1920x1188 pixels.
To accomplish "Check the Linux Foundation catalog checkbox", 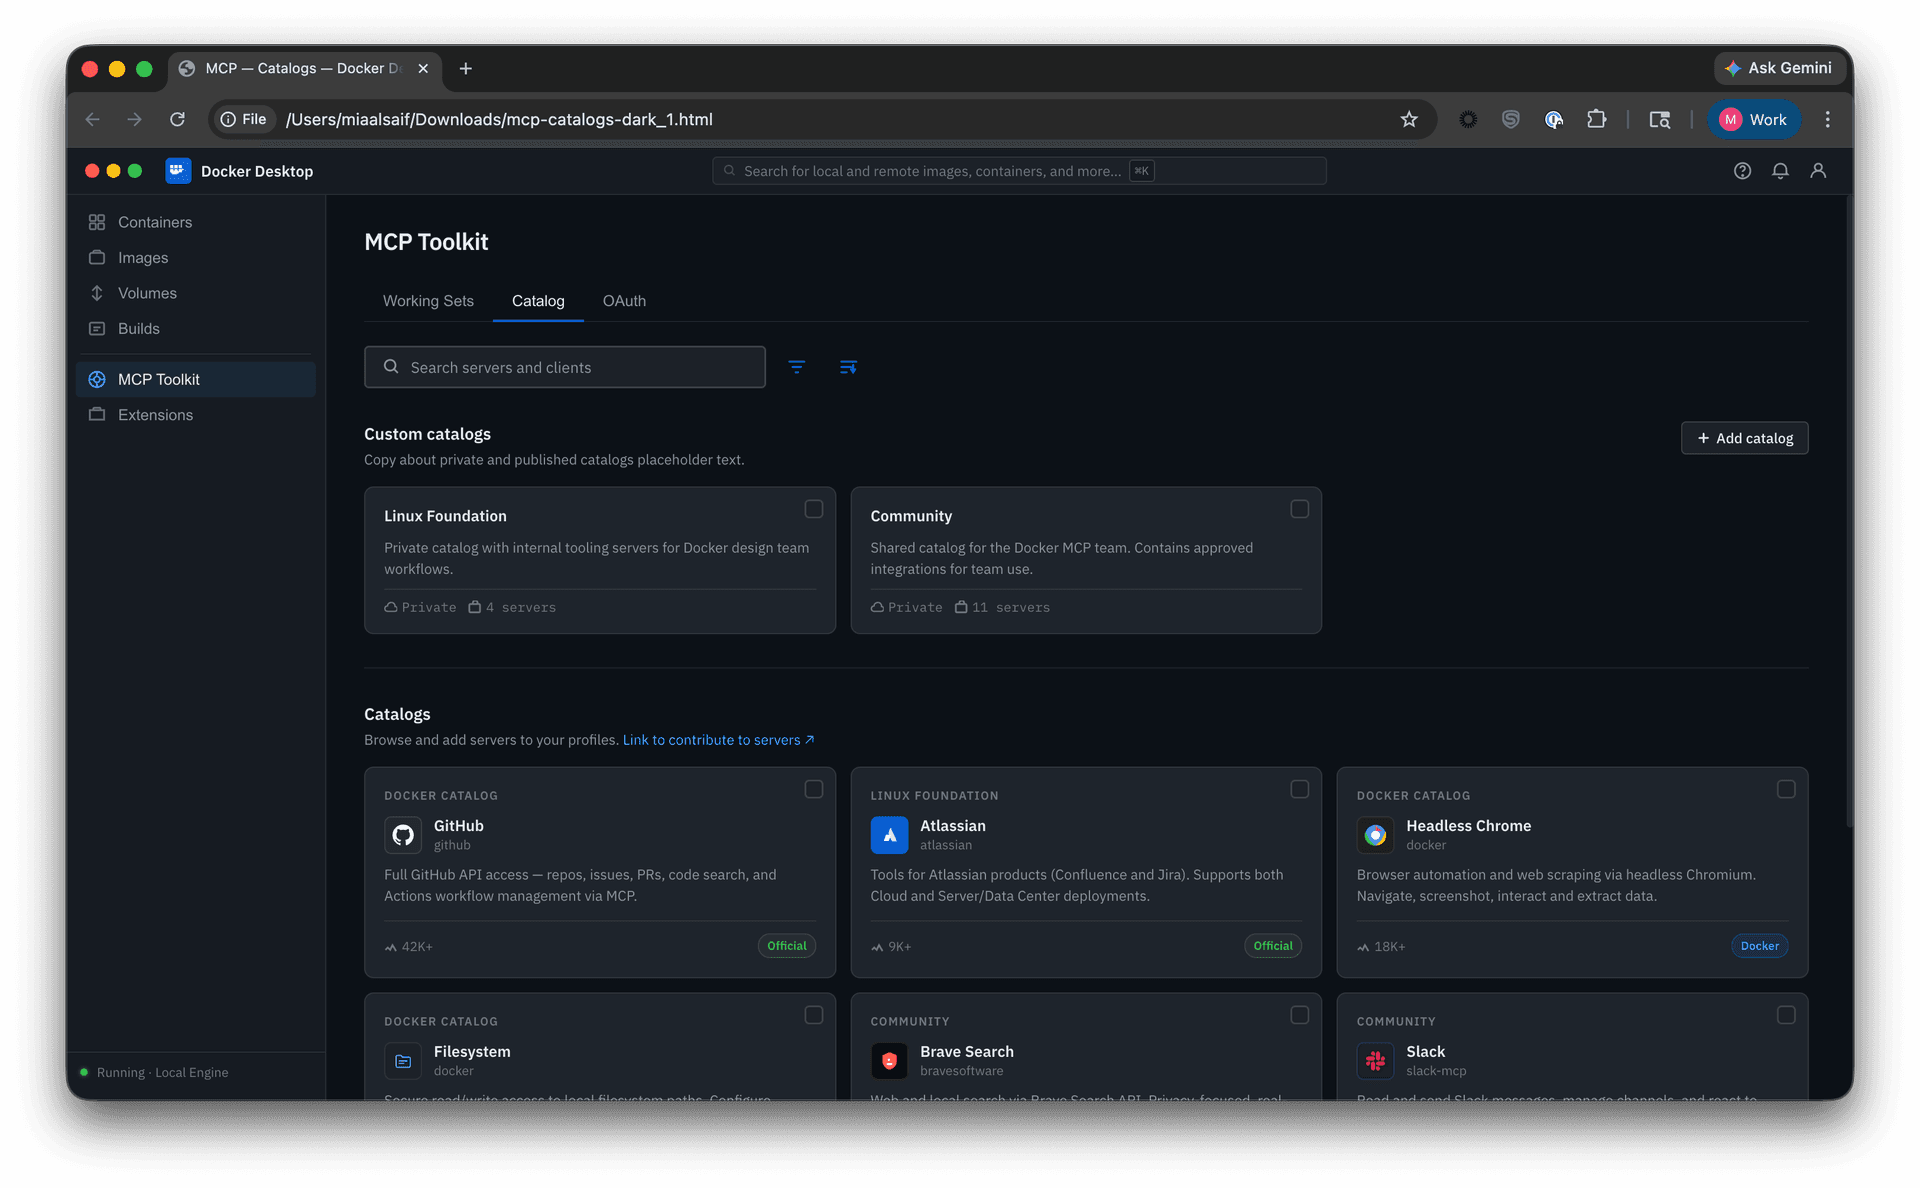I will (x=814, y=509).
